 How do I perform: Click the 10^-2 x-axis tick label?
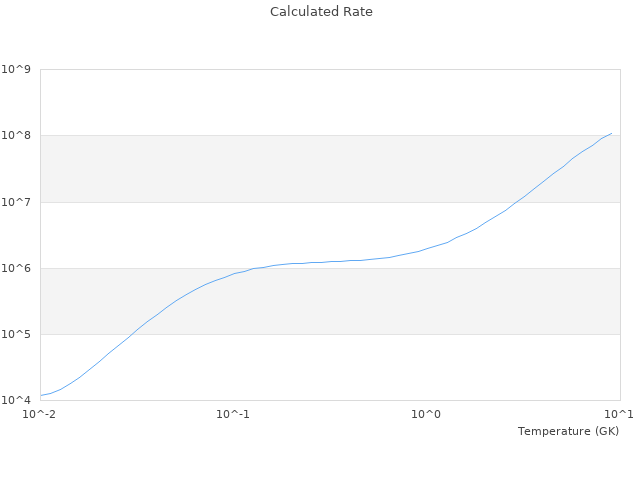(40, 414)
